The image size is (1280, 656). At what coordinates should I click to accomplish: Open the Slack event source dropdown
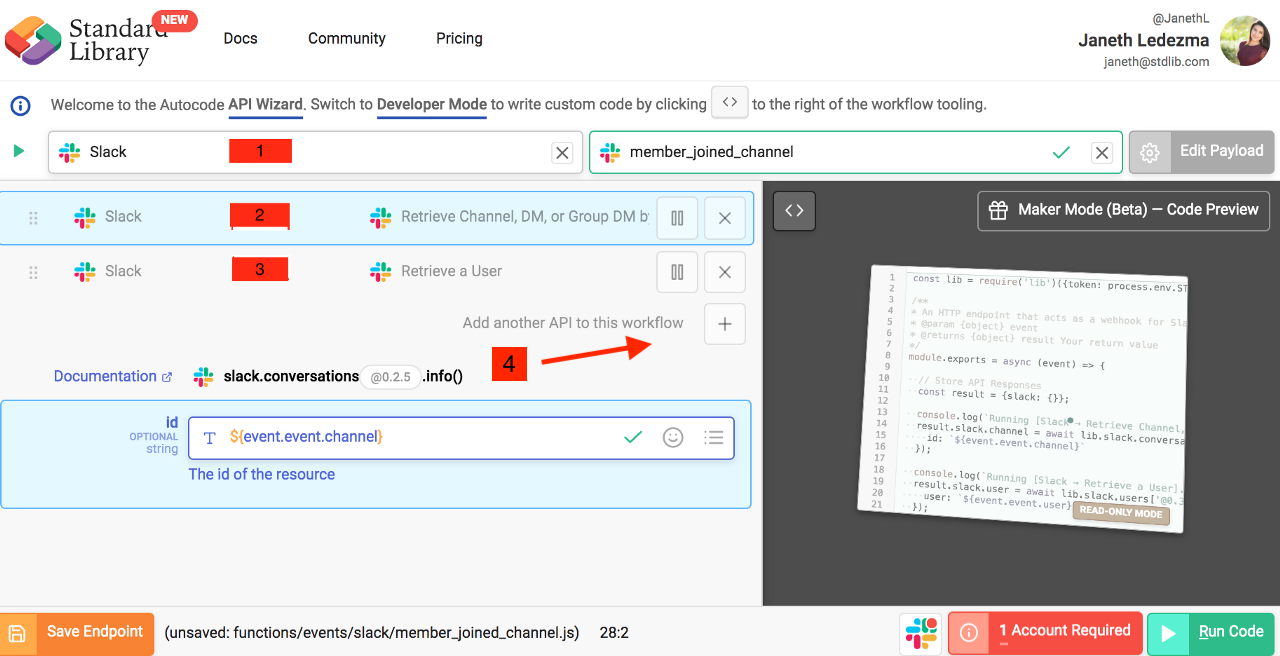(x=315, y=152)
